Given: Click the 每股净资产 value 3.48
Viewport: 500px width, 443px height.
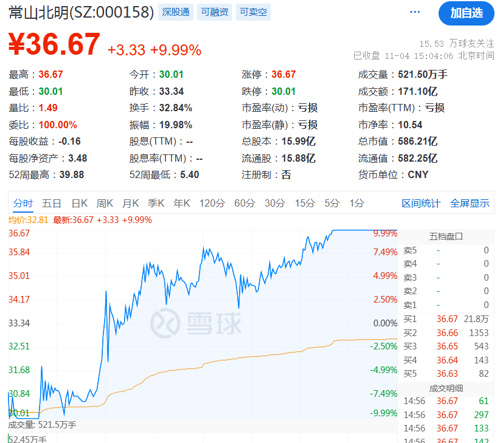Looking at the screenshot, I should 78,158.
